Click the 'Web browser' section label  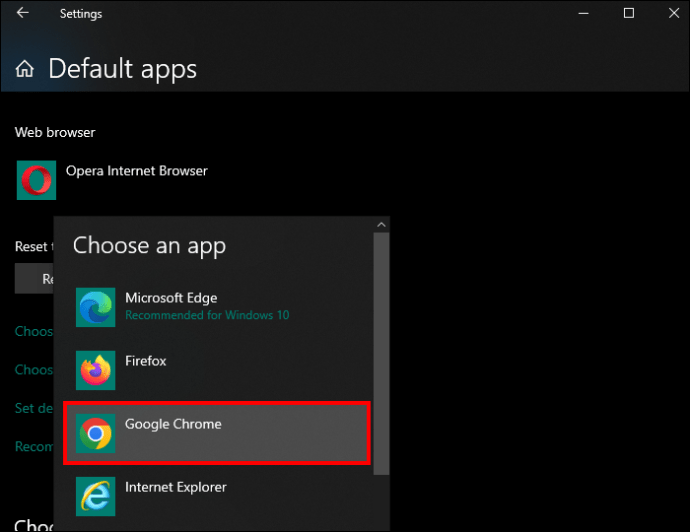tap(55, 132)
